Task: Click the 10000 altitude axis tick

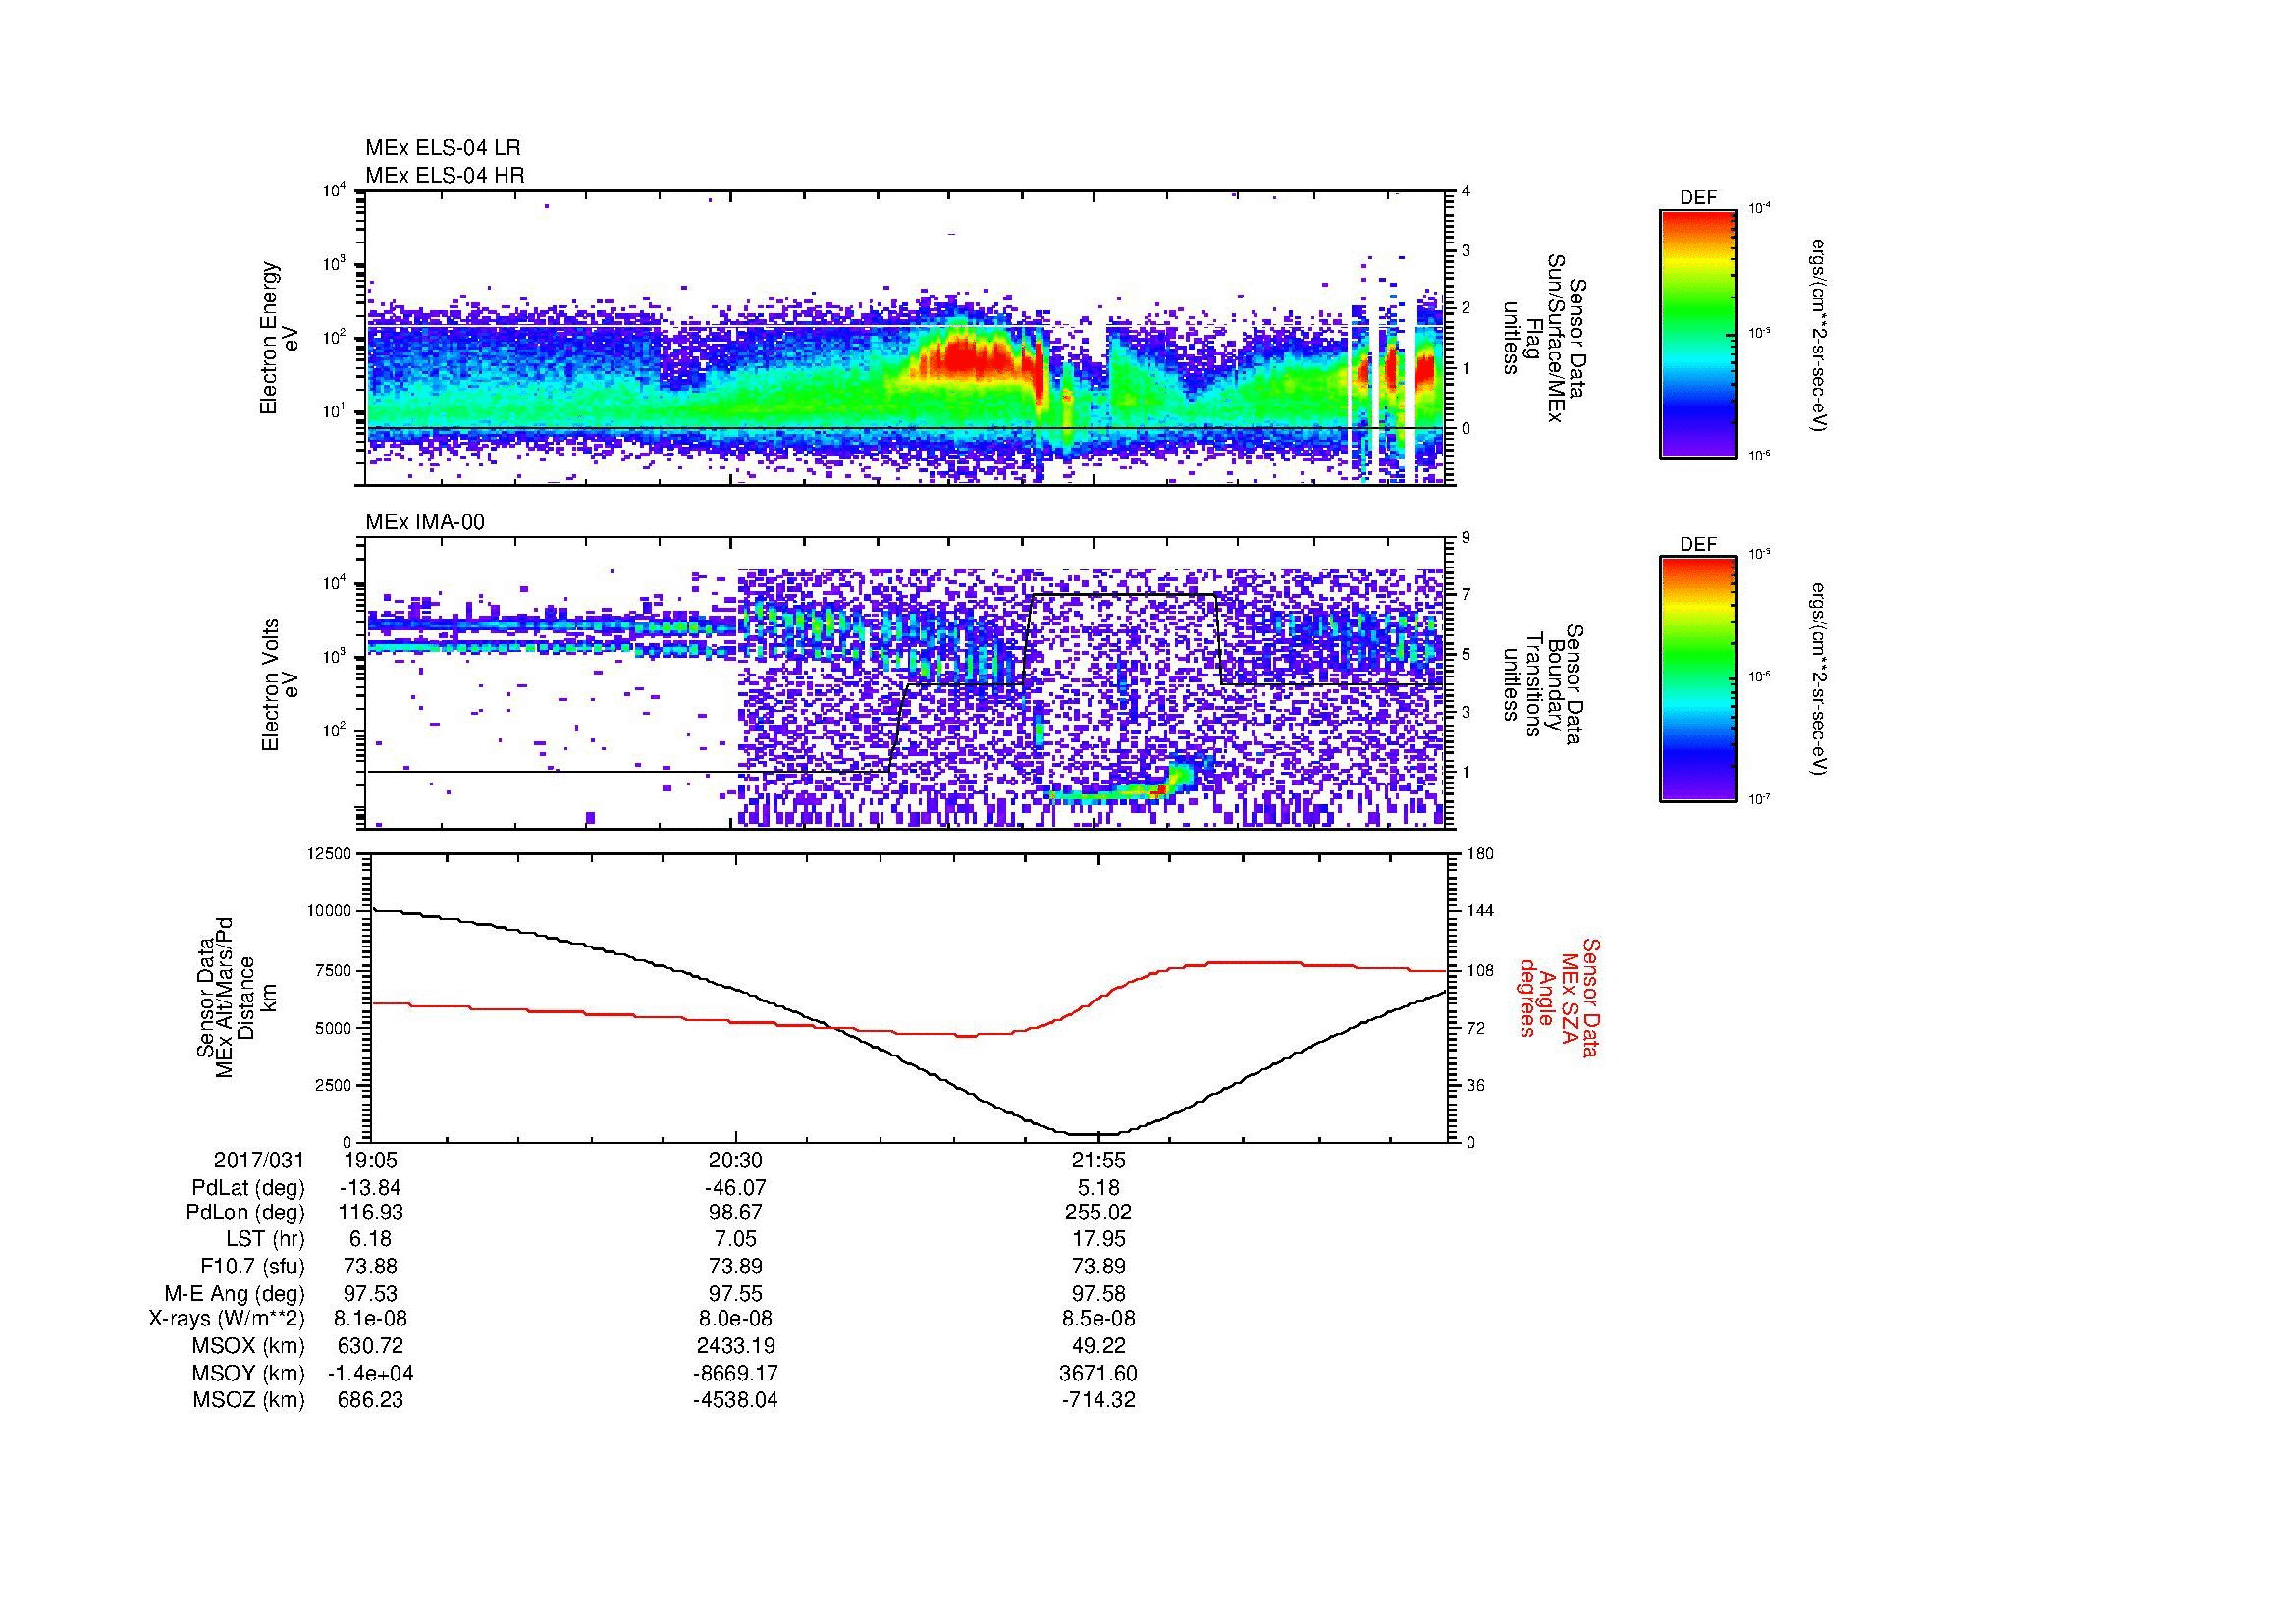Action: coord(331,911)
